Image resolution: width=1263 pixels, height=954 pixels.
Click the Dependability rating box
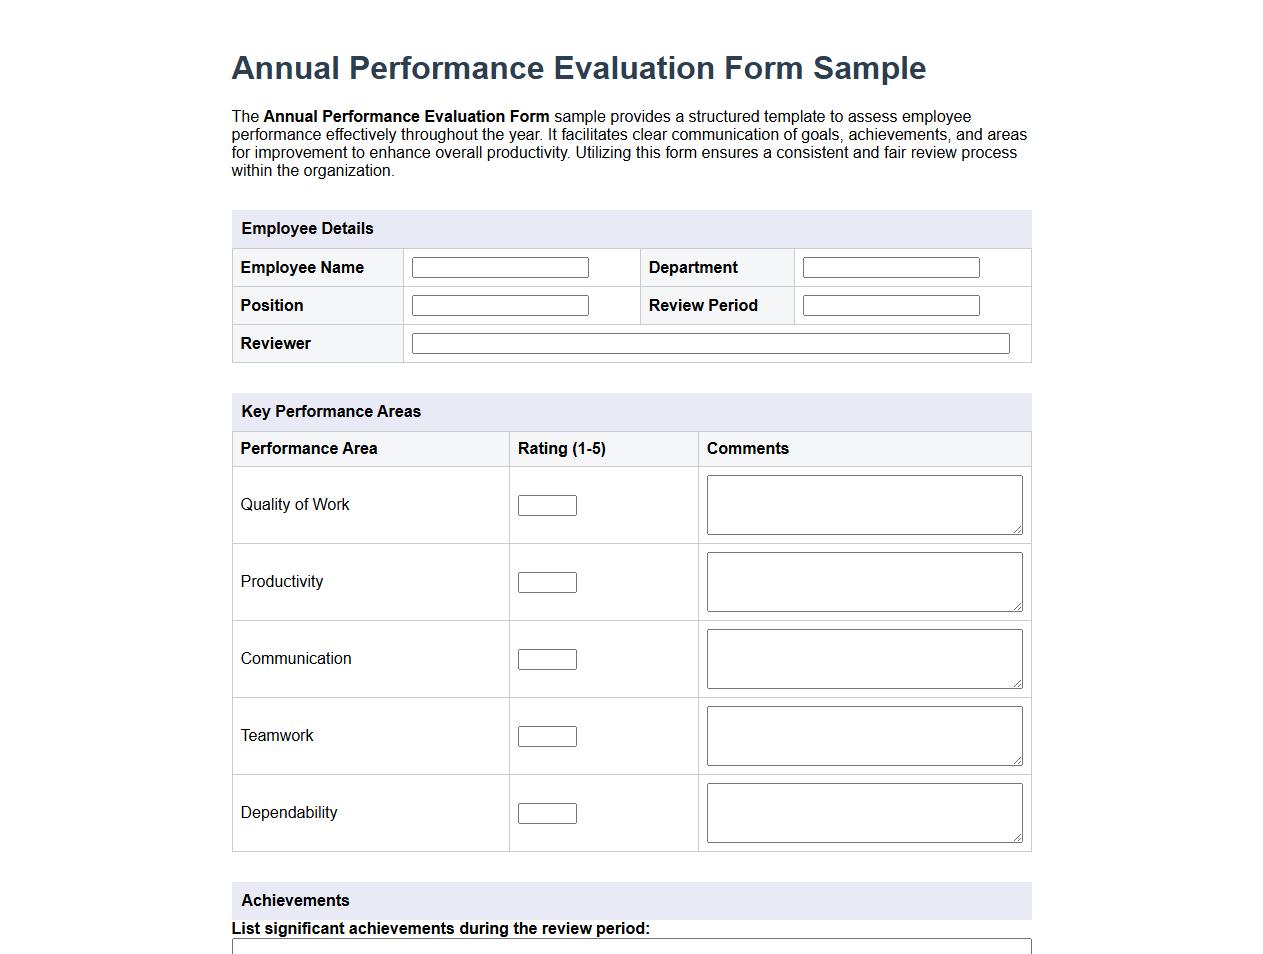pyautogui.click(x=547, y=813)
